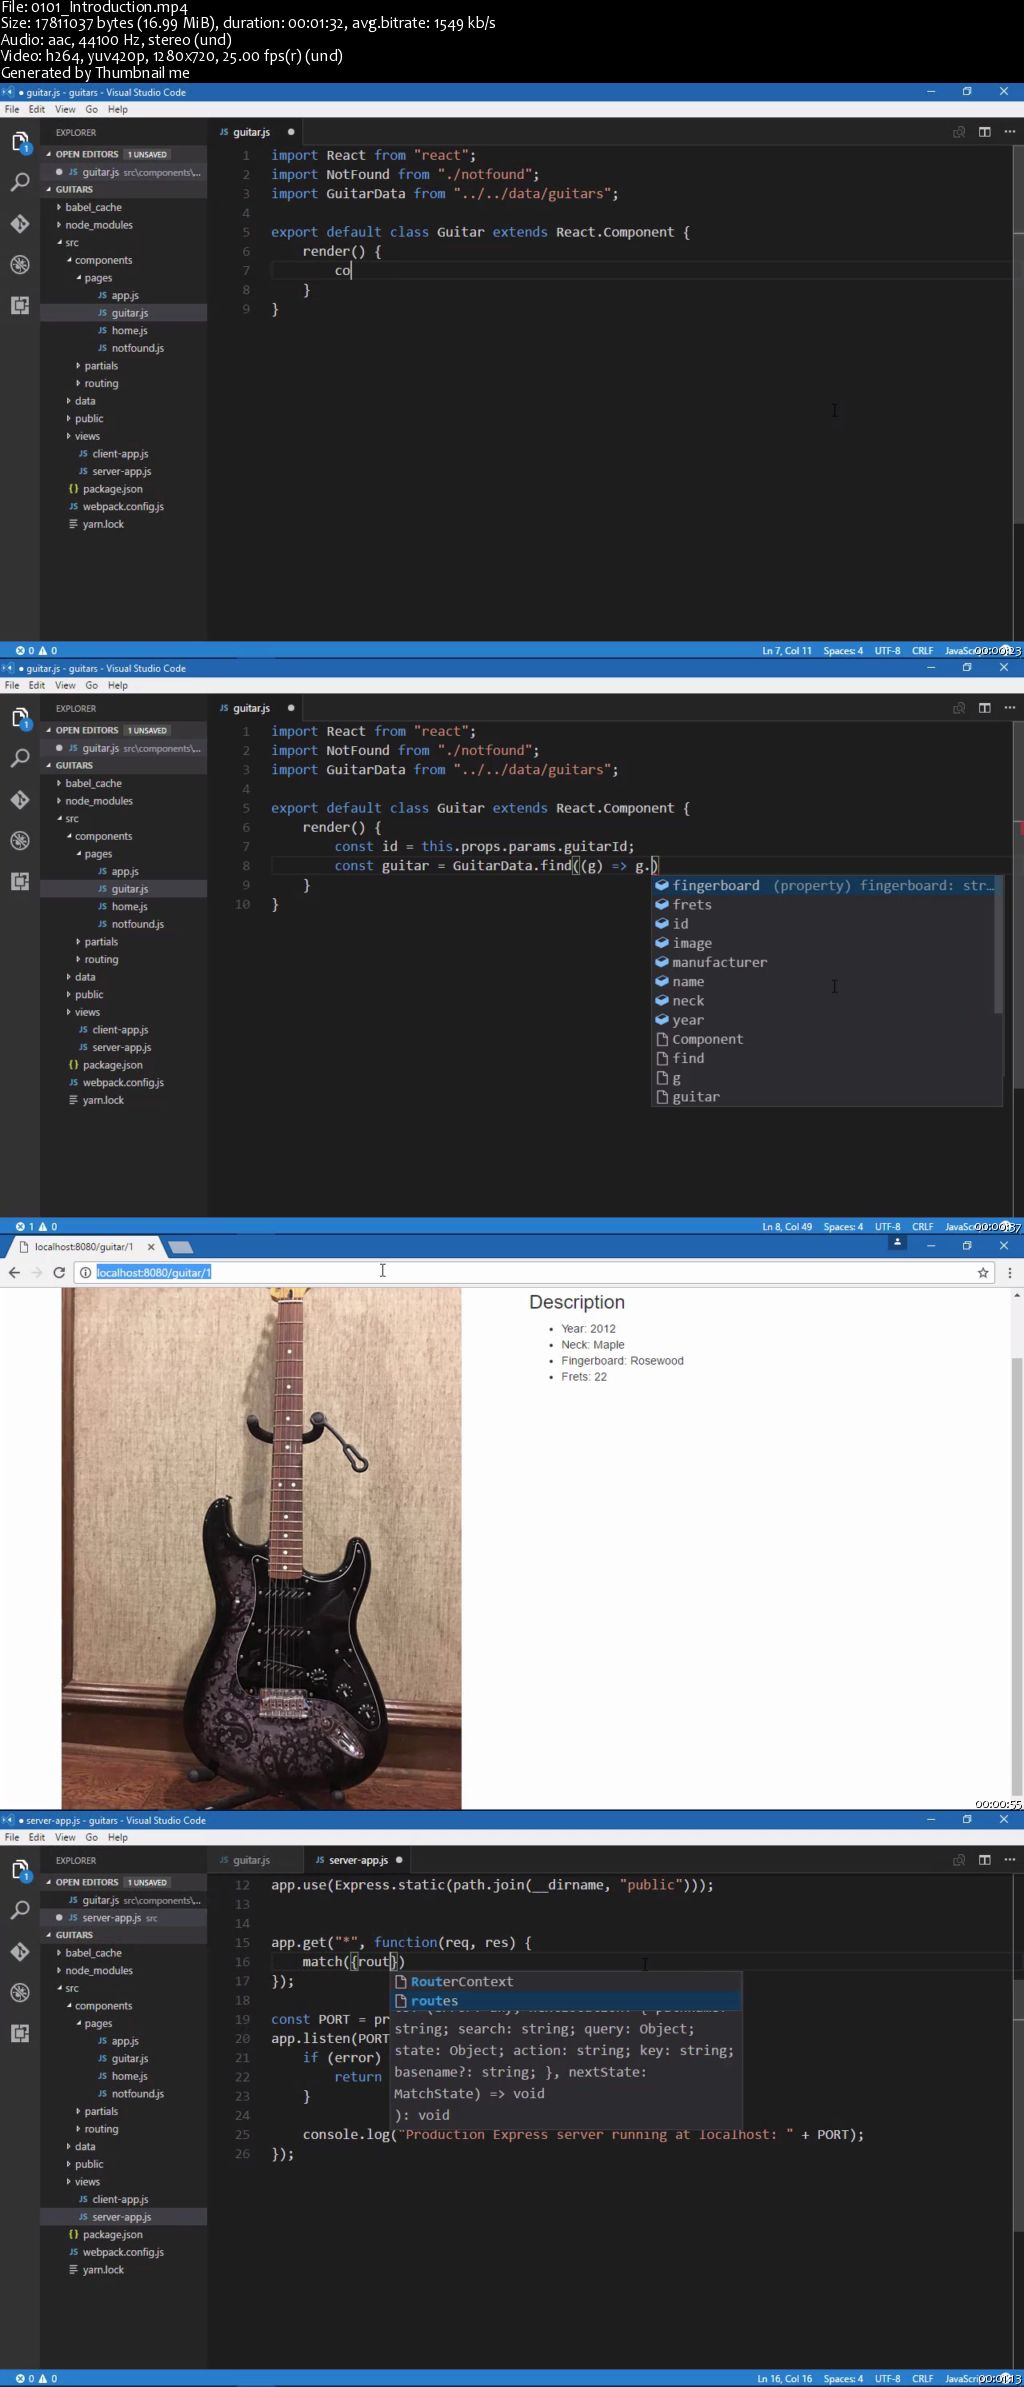The height and width of the screenshot is (2387, 1024).
Task: Close the localhost:8080/guitar/1 browser tab
Action: 151,1247
